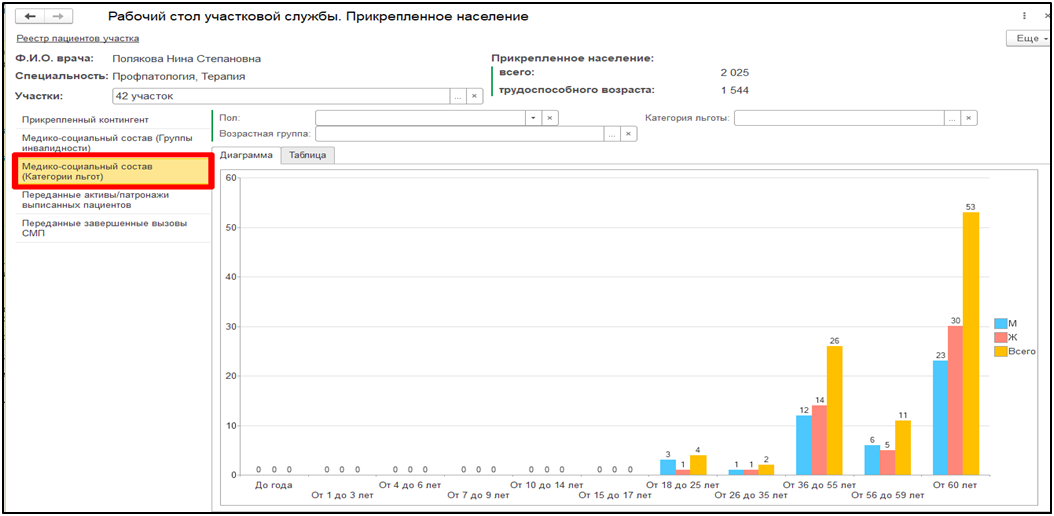Open the Реестр пациентов участка link
Screen dimensions: 1054x516
click(77, 38)
